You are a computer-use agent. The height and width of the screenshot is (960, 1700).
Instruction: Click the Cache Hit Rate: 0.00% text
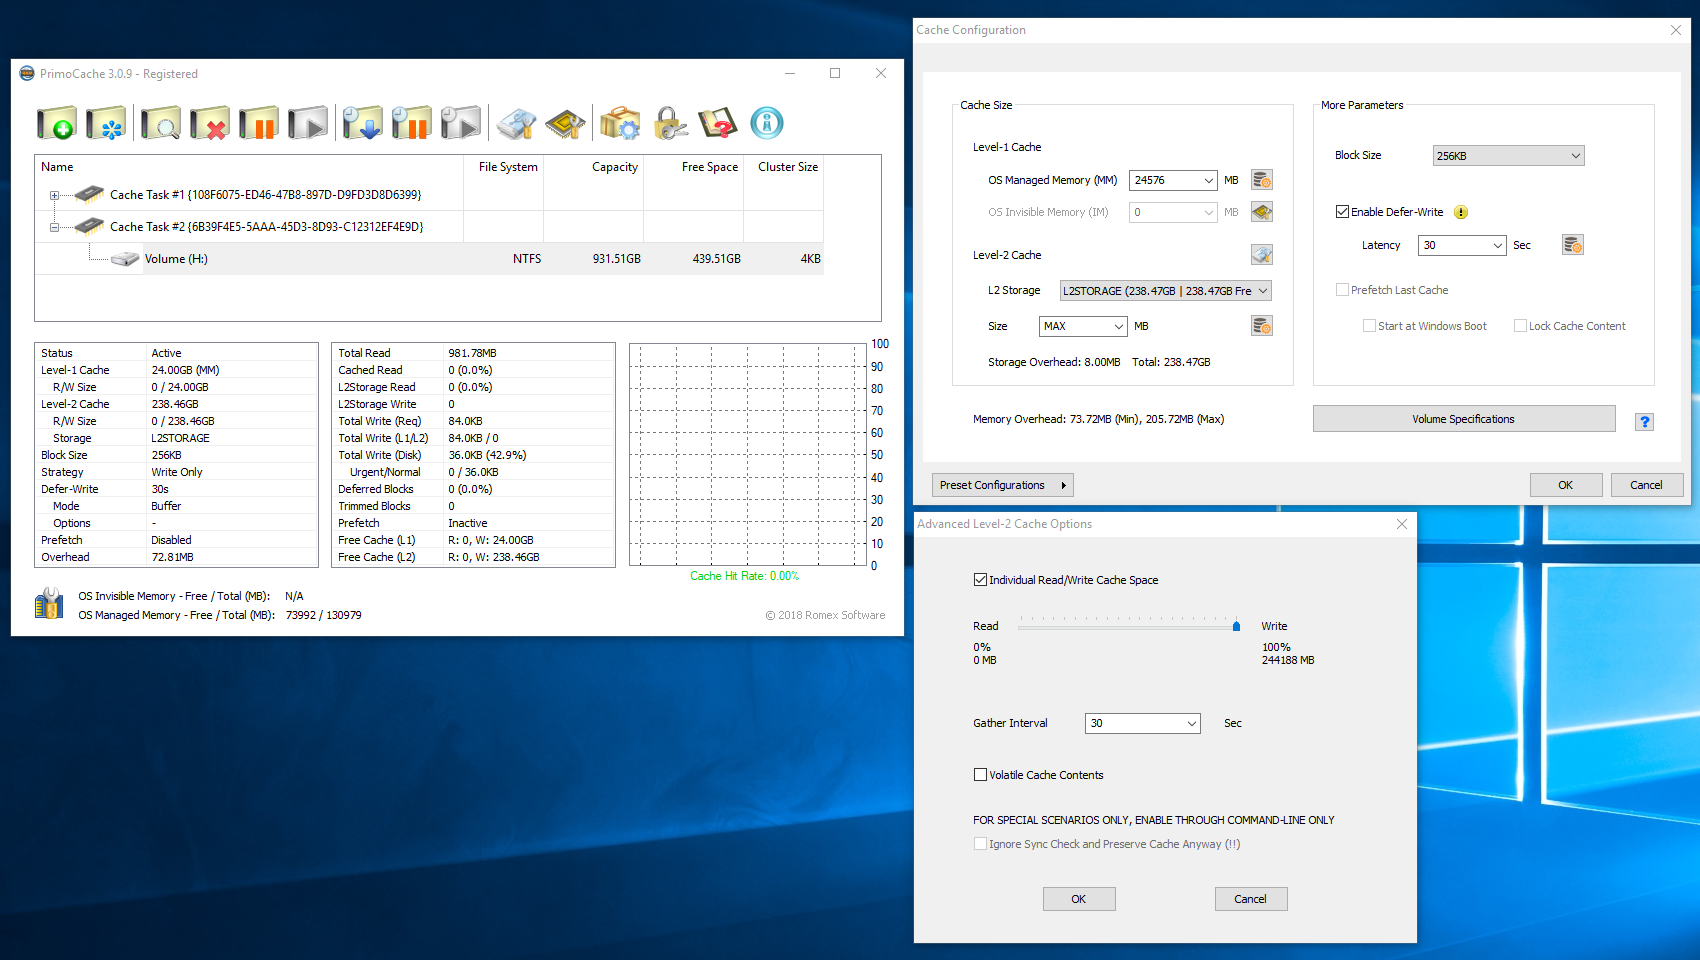(745, 576)
